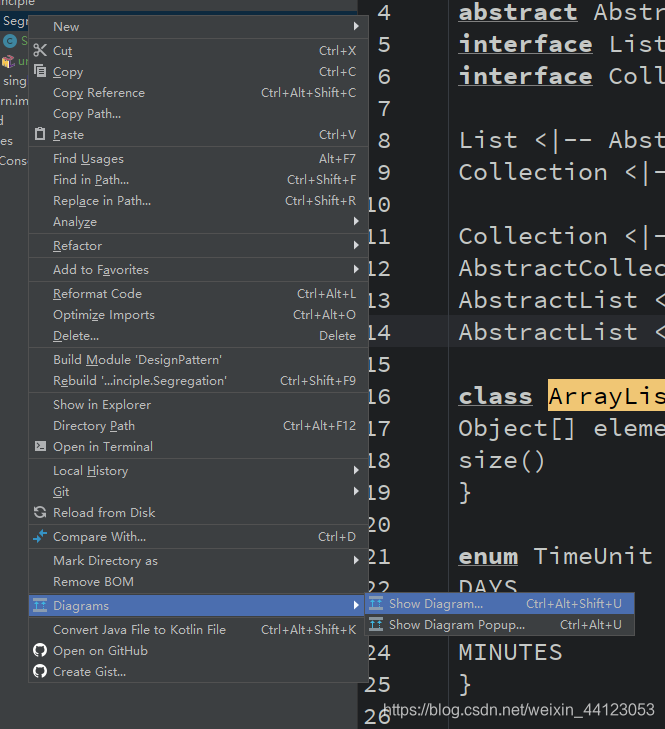
Task: Choose Find Usages menu entry
Action: coord(199,159)
